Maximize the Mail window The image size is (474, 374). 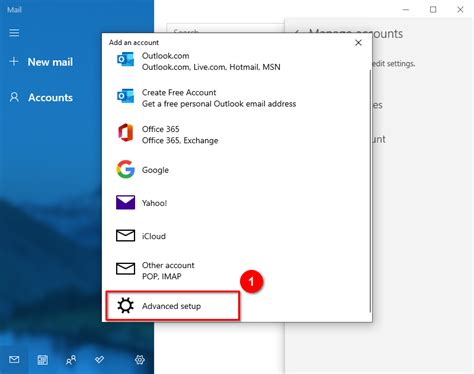click(x=433, y=10)
